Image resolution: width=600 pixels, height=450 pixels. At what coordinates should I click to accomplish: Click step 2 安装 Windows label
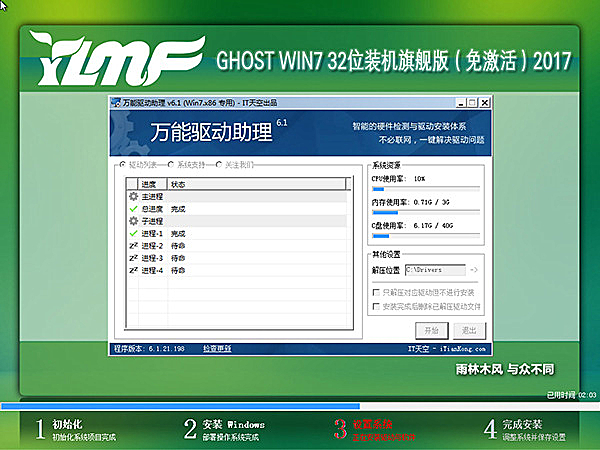coord(233,424)
